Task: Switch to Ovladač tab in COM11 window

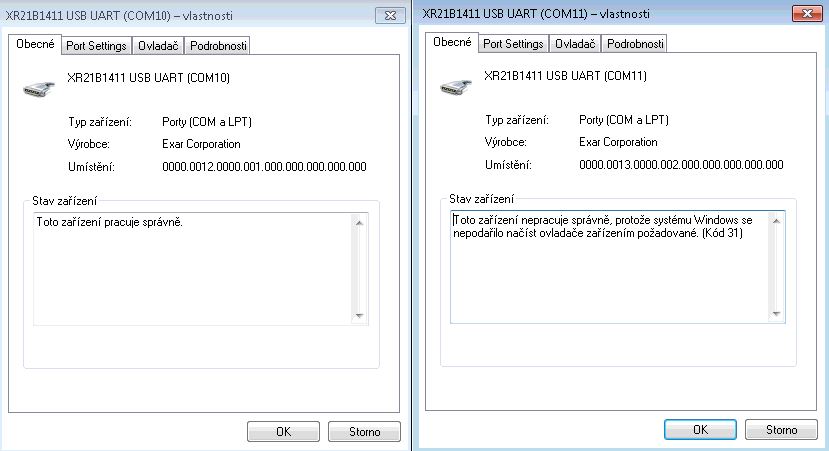Action: click(x=575, y=44)
